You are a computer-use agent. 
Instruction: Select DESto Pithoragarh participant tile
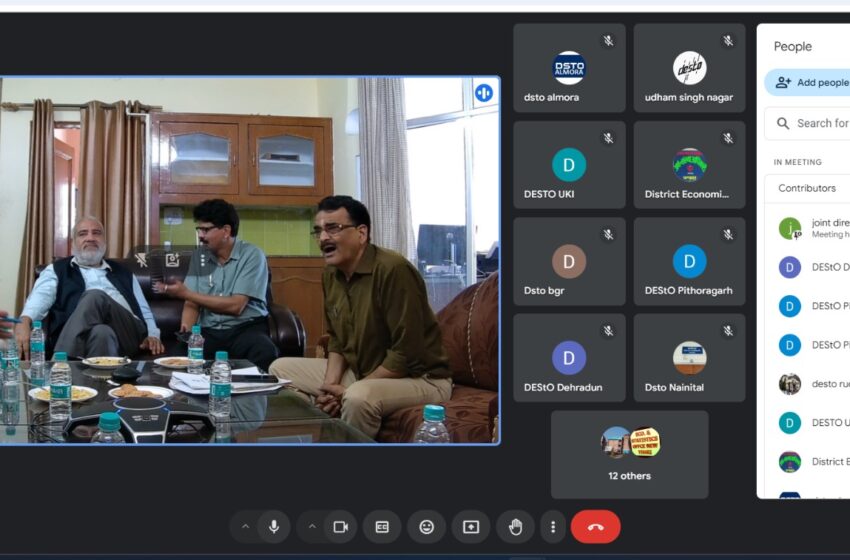click(x=689, y=264)
